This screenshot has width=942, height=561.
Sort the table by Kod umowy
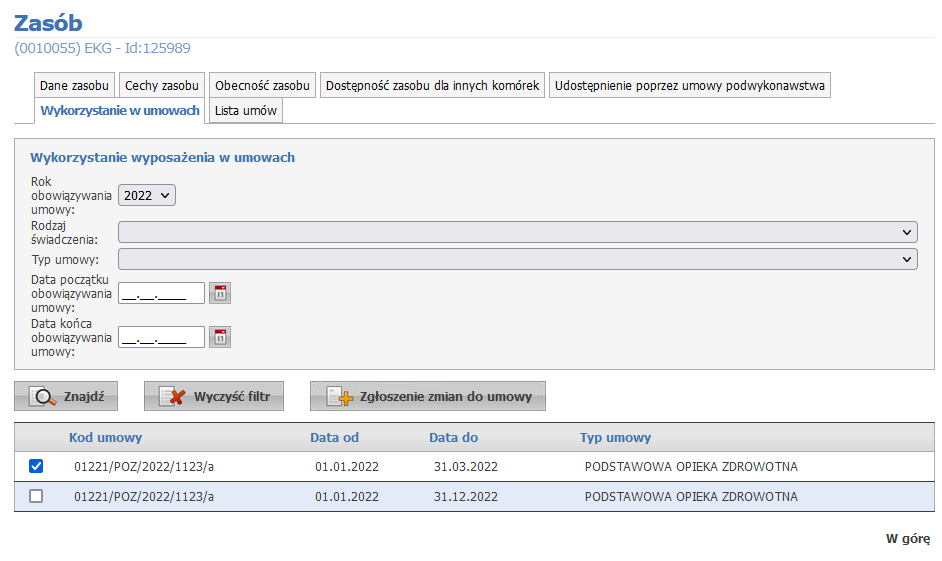coord(105,438)
